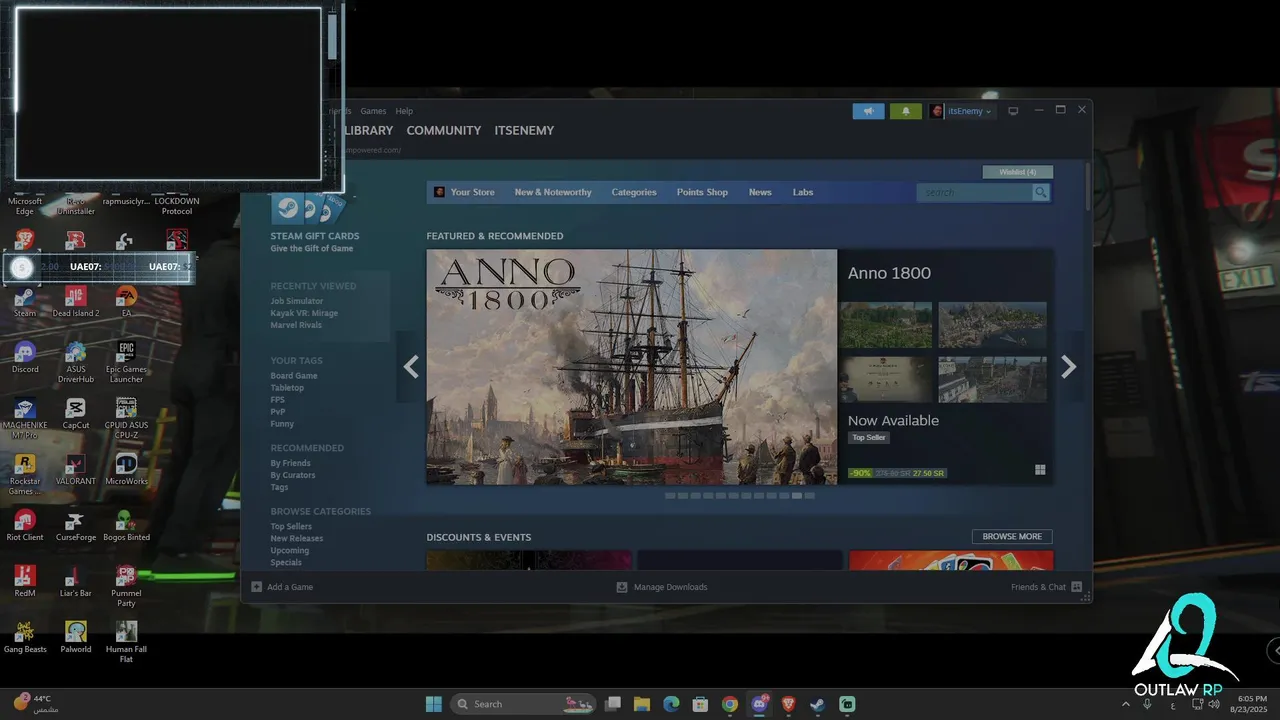Open News store tab

(x=760, y=192)
